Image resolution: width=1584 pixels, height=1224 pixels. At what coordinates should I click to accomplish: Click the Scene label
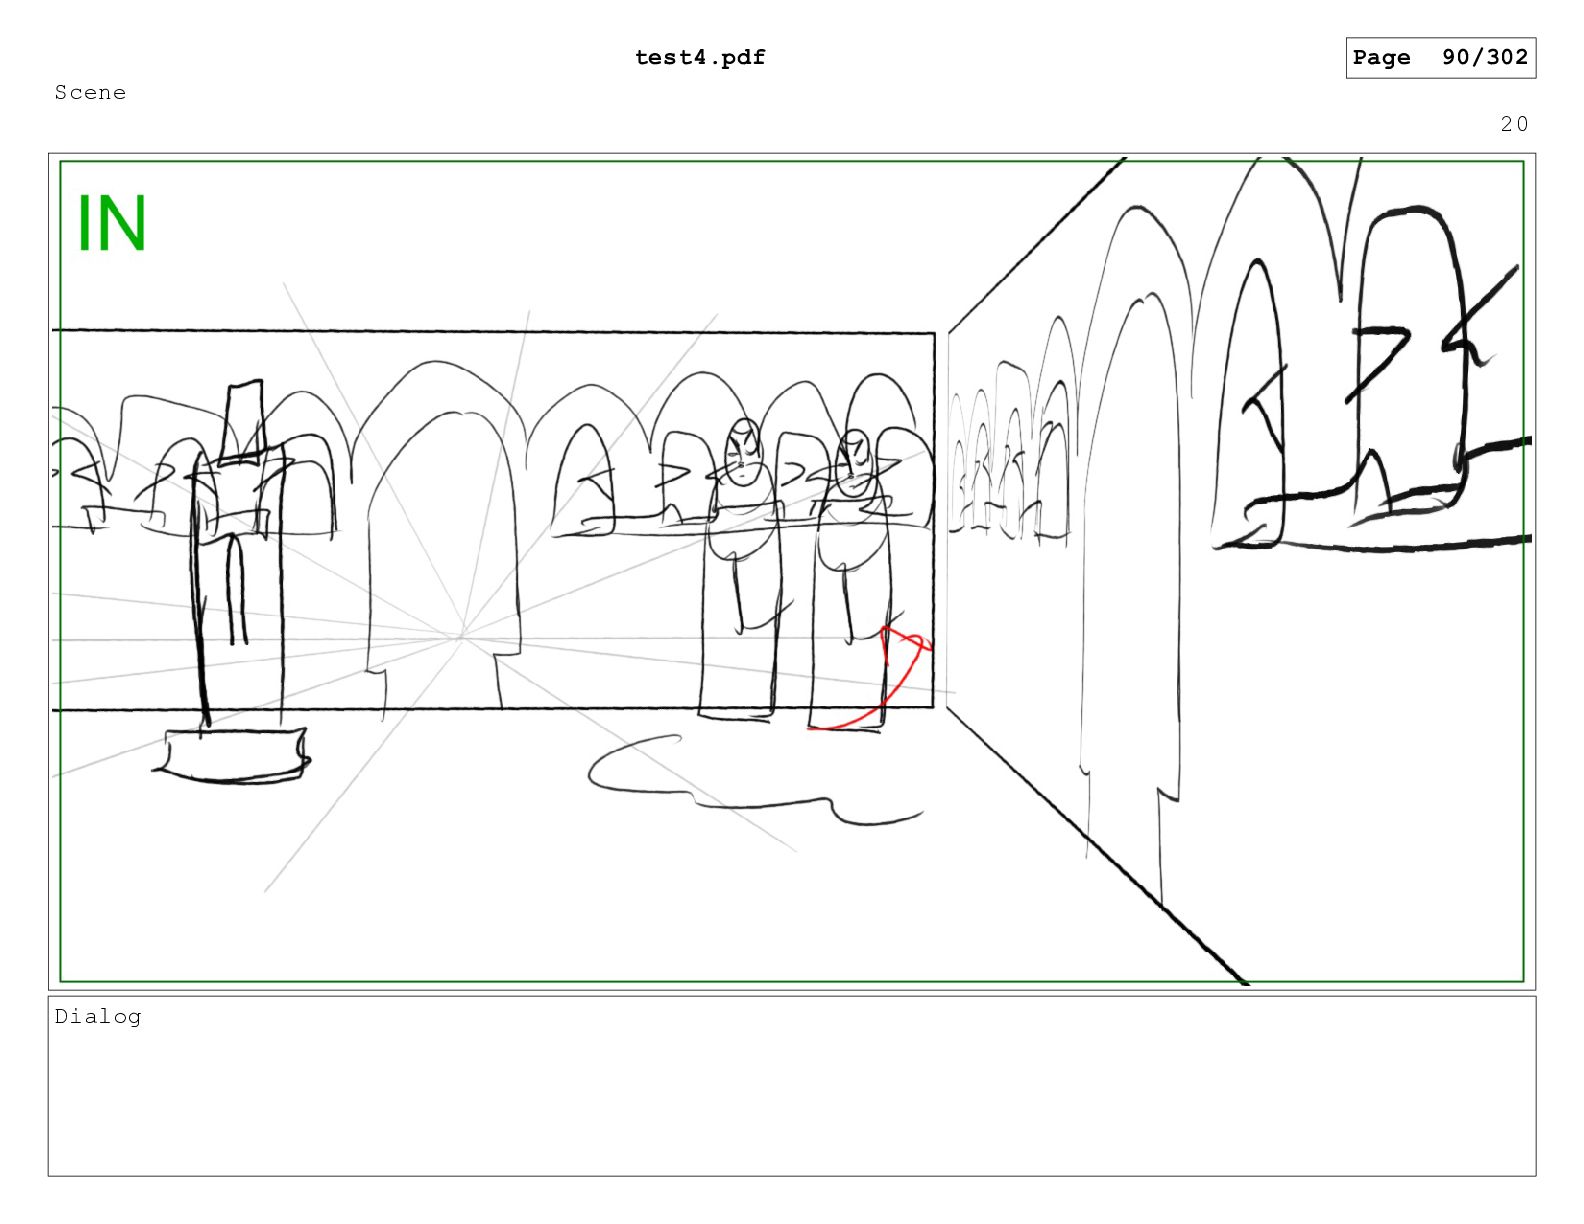pos(90,93)
